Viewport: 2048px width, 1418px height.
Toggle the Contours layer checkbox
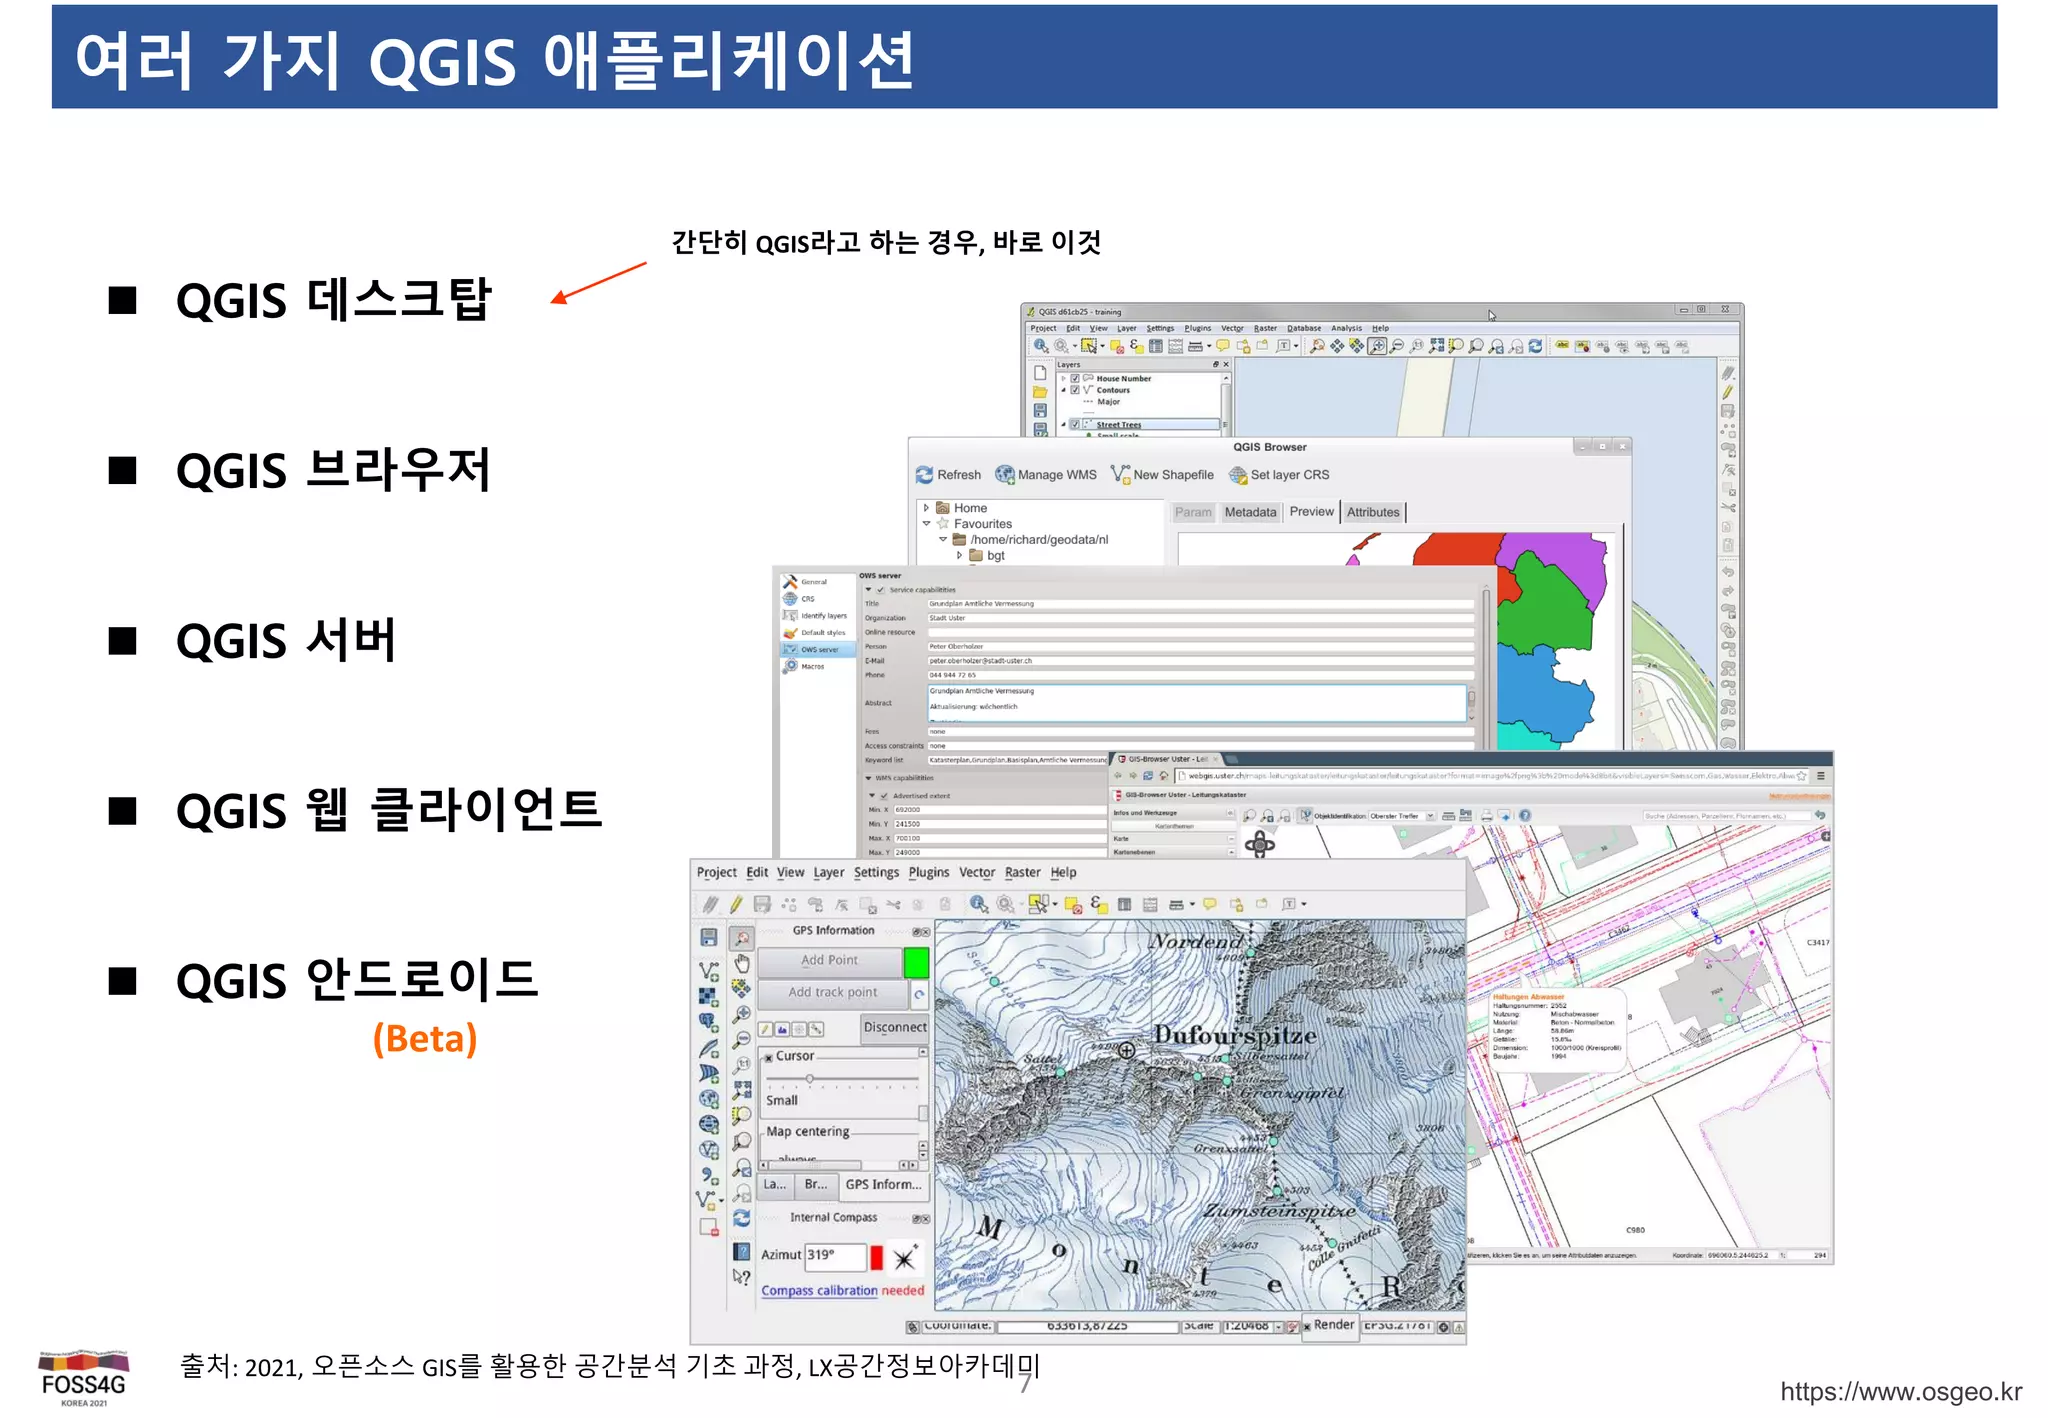pyautogui.click(x=1075, y=390)
